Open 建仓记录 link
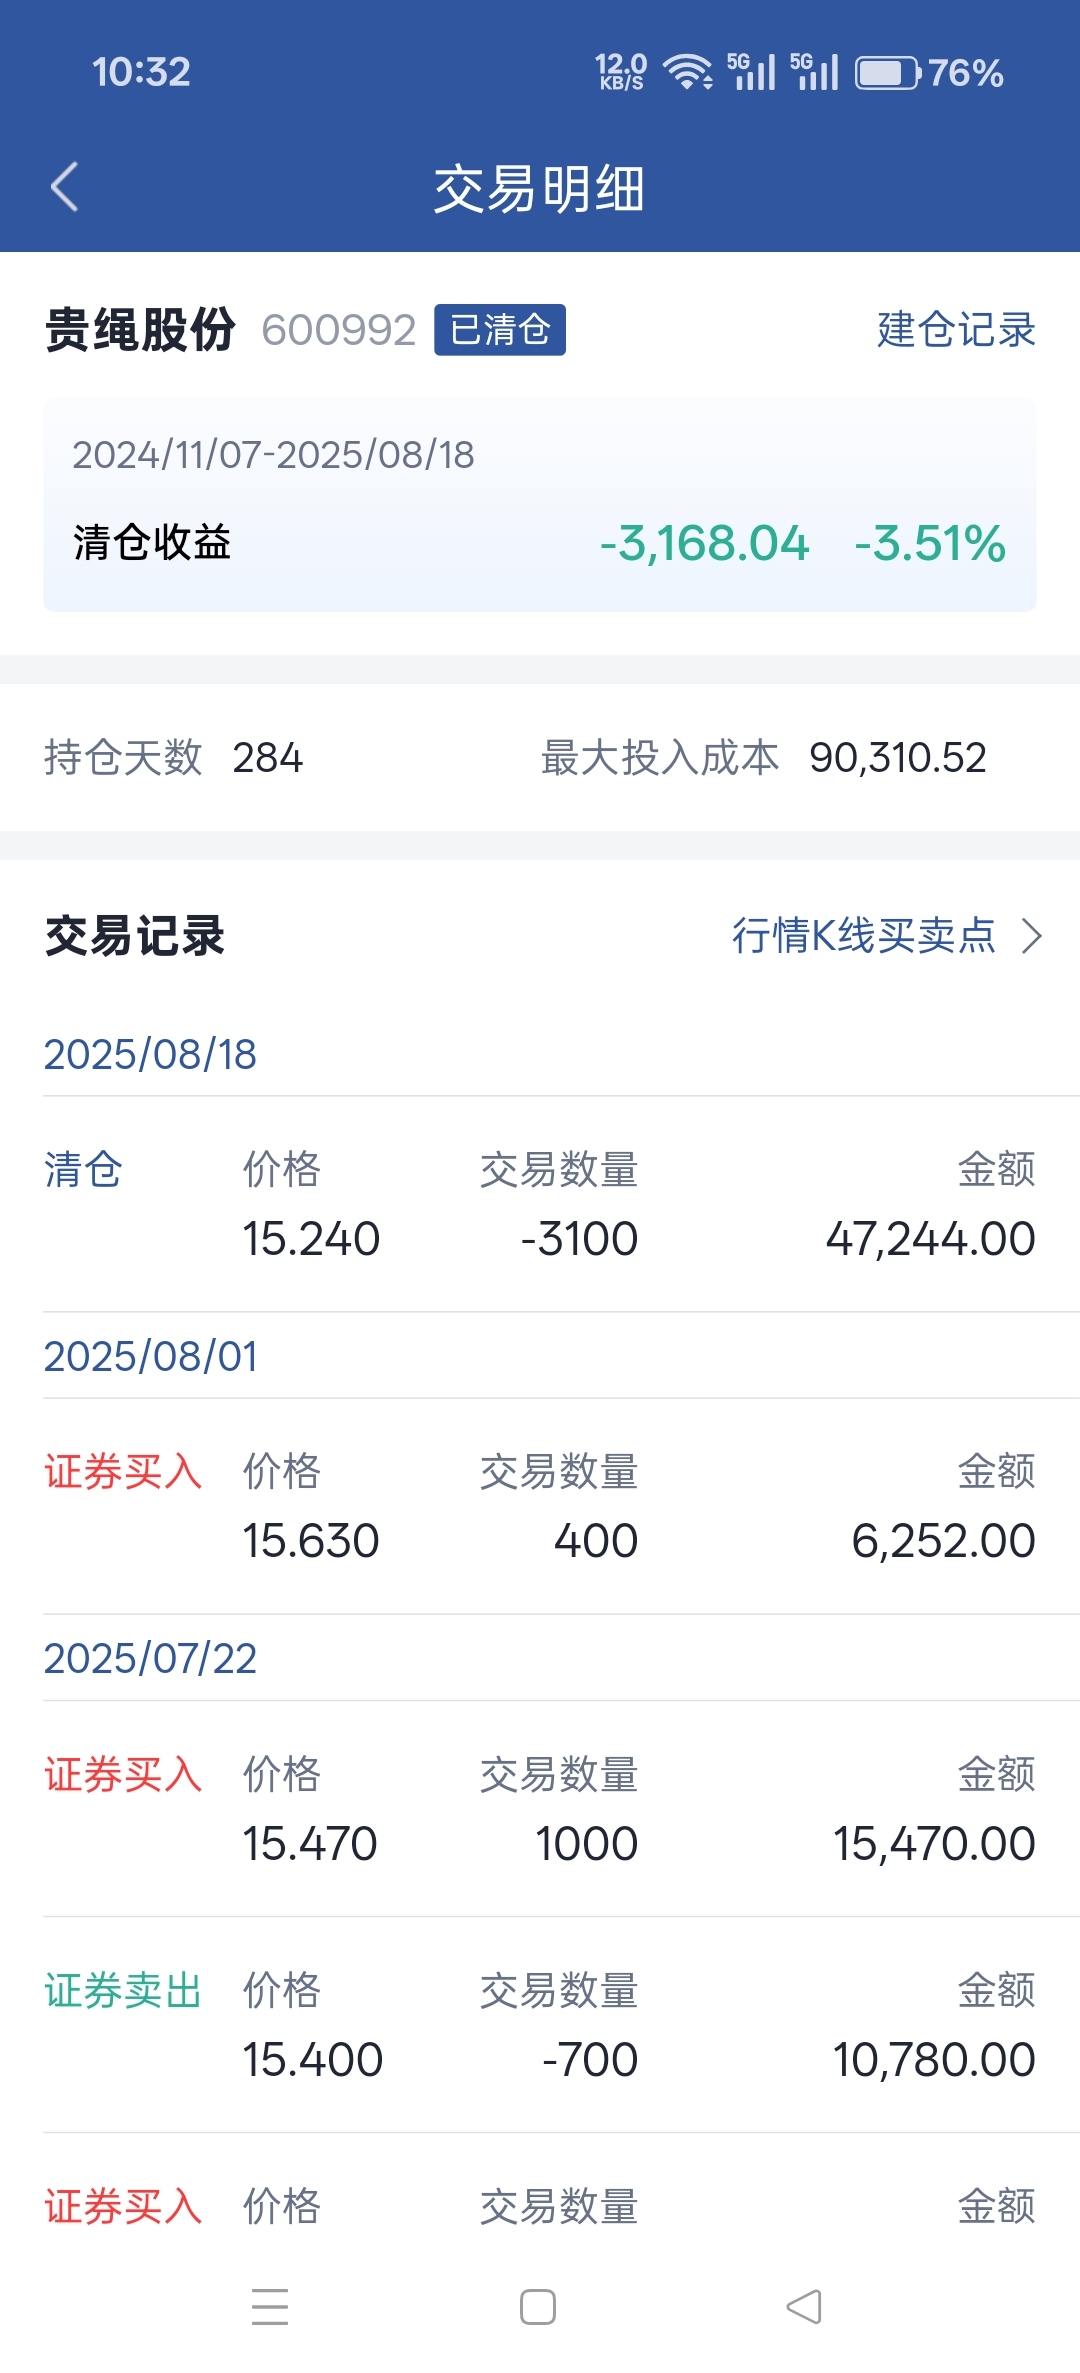 955,330
